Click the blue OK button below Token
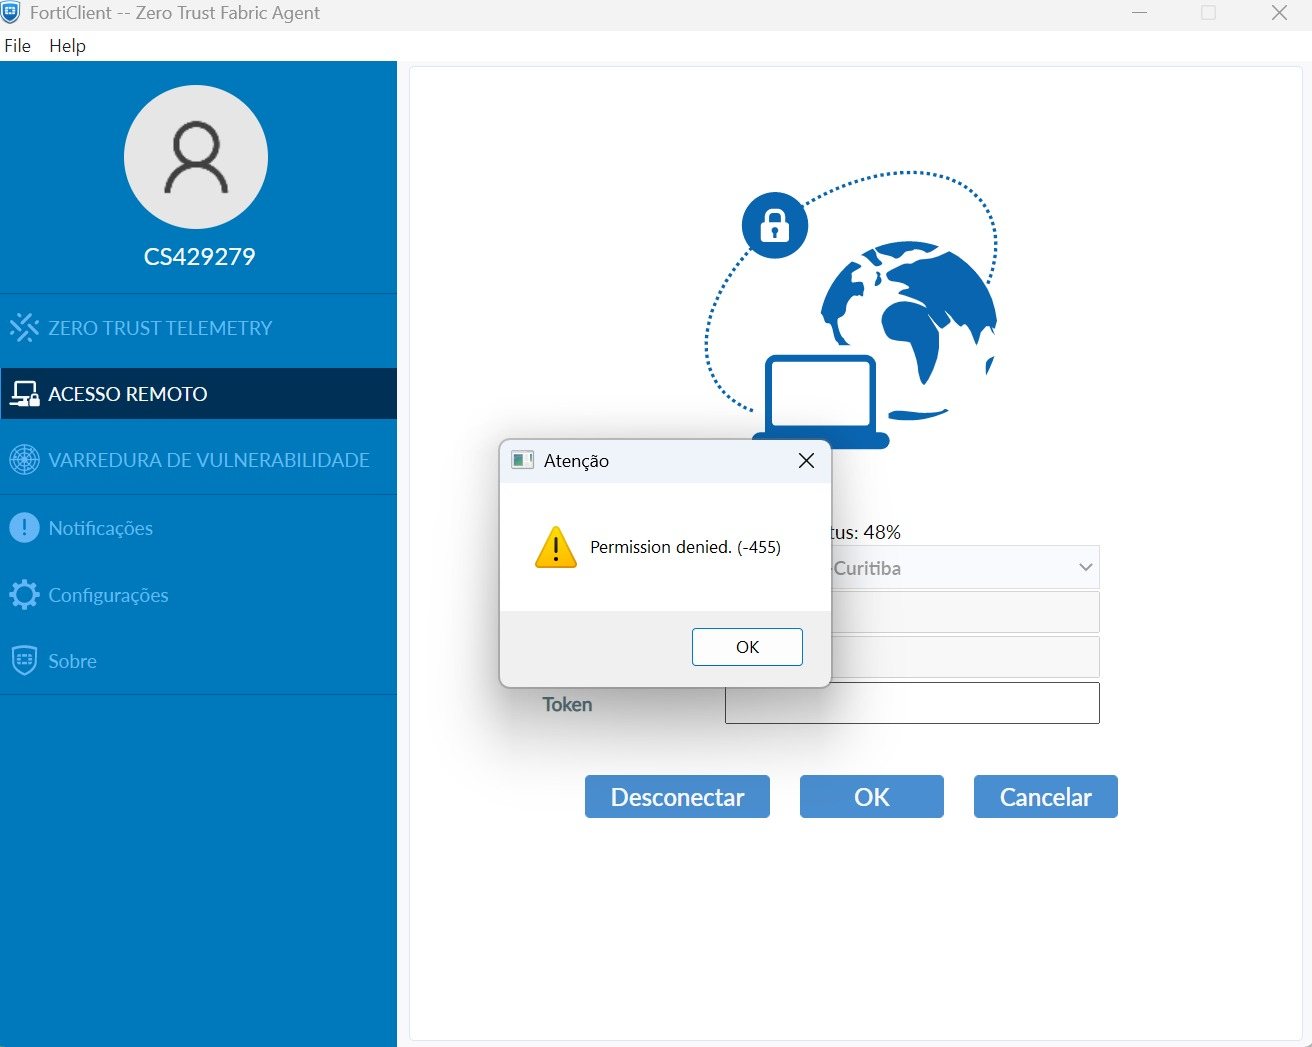 coord(872,797)
